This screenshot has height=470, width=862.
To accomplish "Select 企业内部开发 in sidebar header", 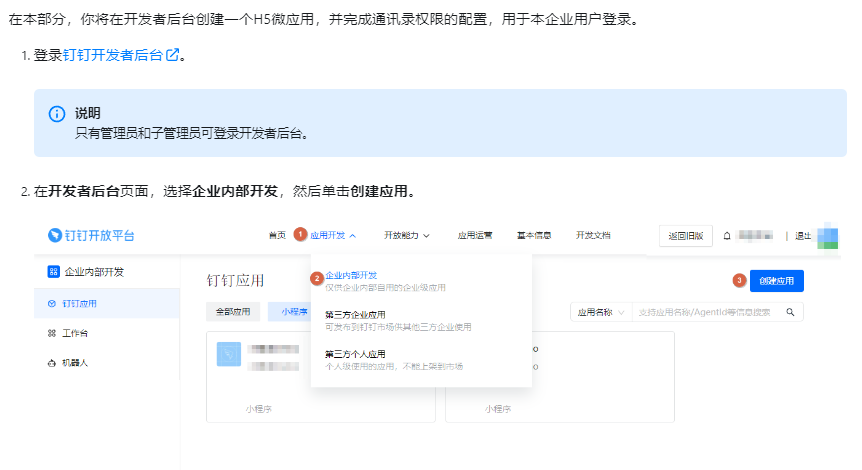I will (x=94, y=272).
